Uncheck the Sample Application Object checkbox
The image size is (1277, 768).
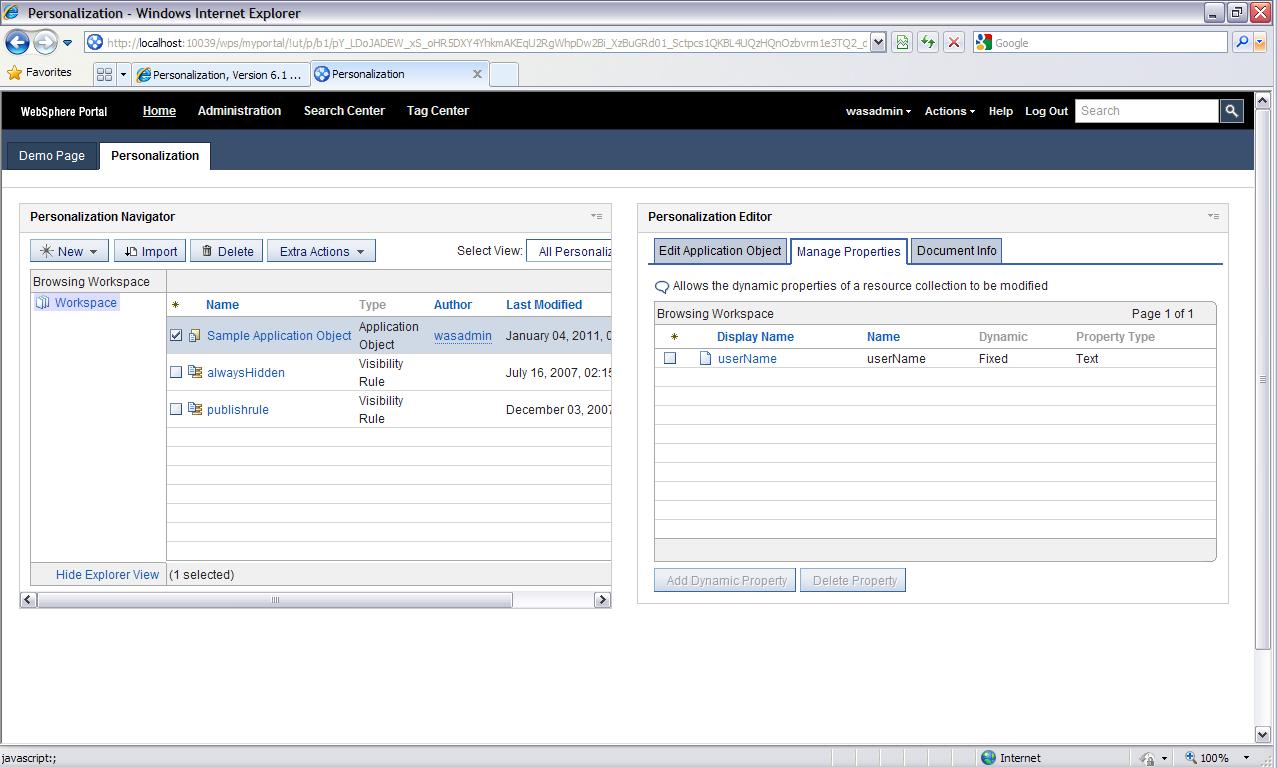click(x=175, y=335)
